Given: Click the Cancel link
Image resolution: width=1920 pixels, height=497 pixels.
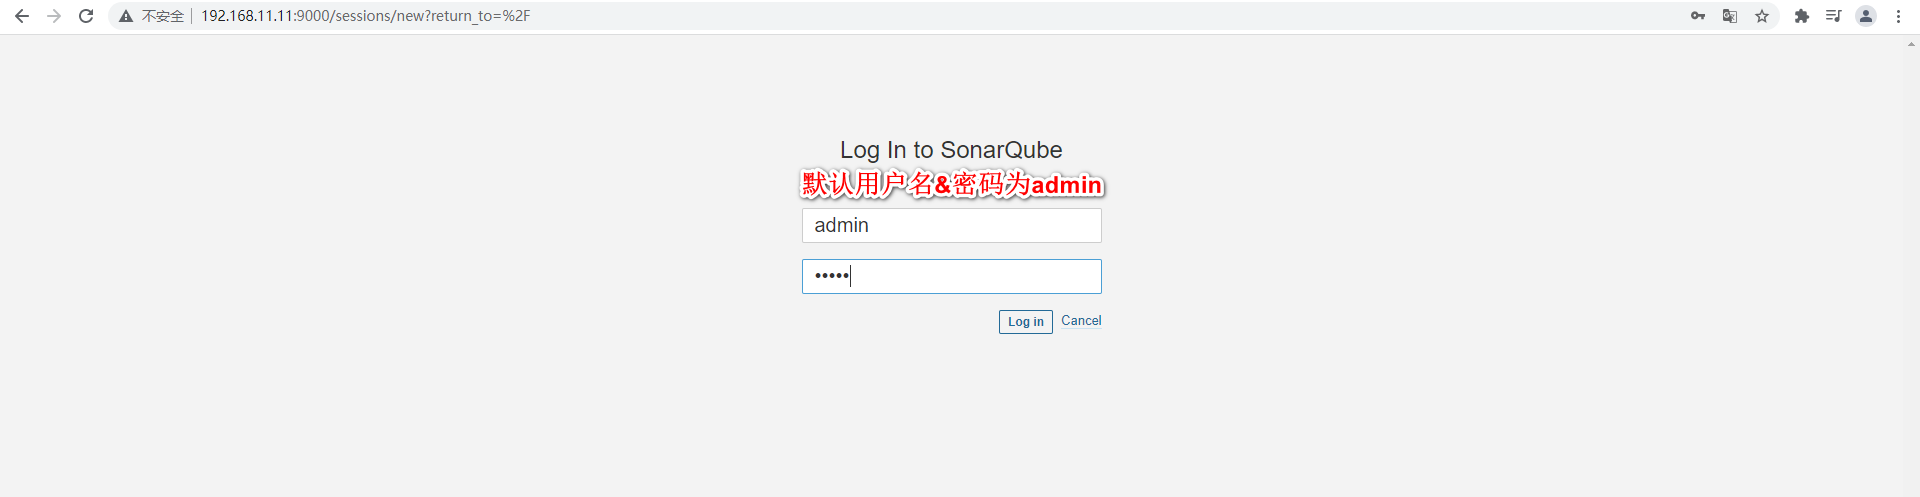Looking at the screenshot, I should click(x=1081, y=321).
